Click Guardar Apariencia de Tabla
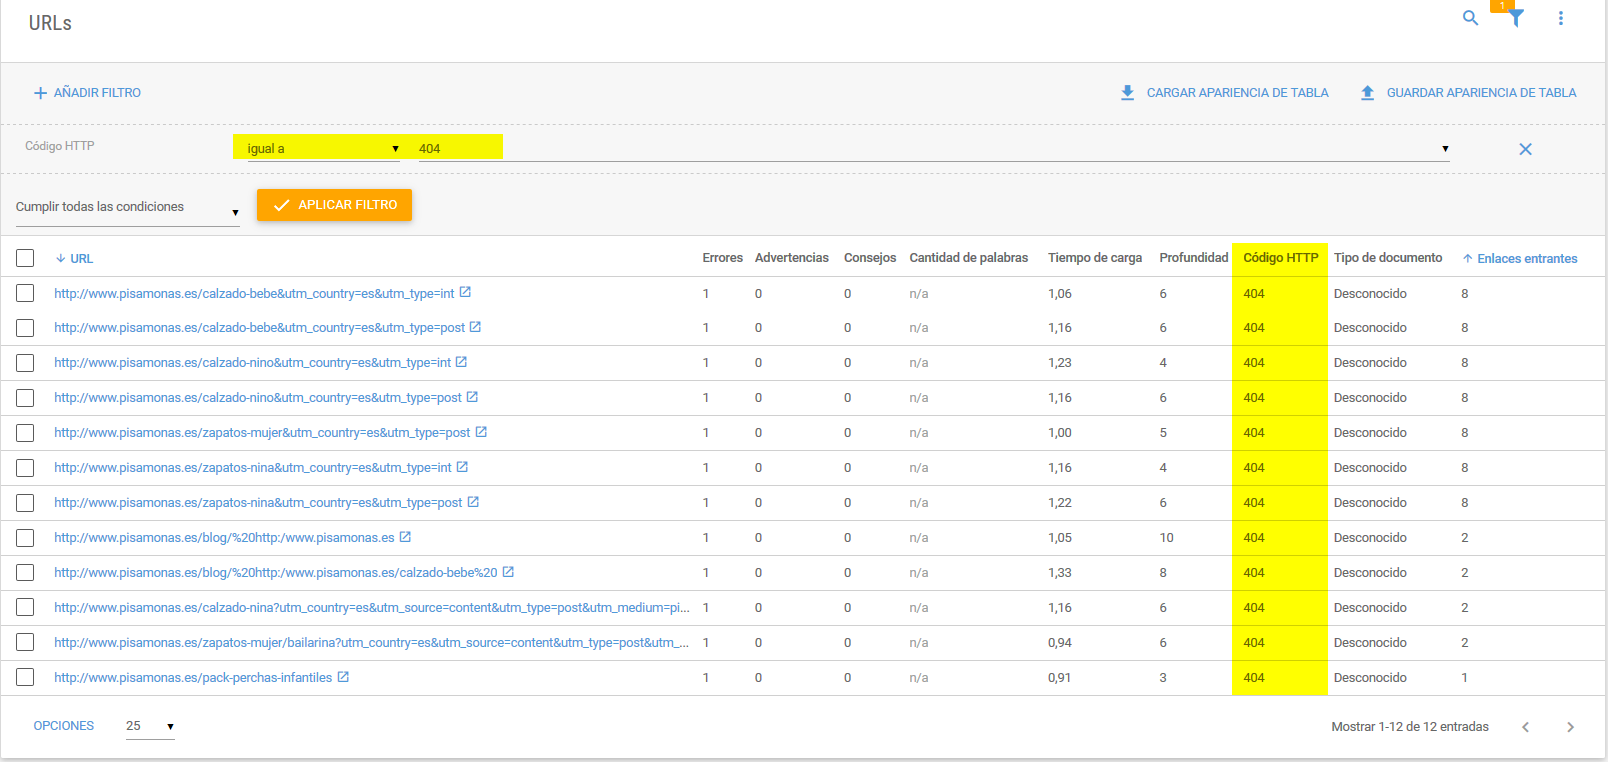 [1468, 92]
